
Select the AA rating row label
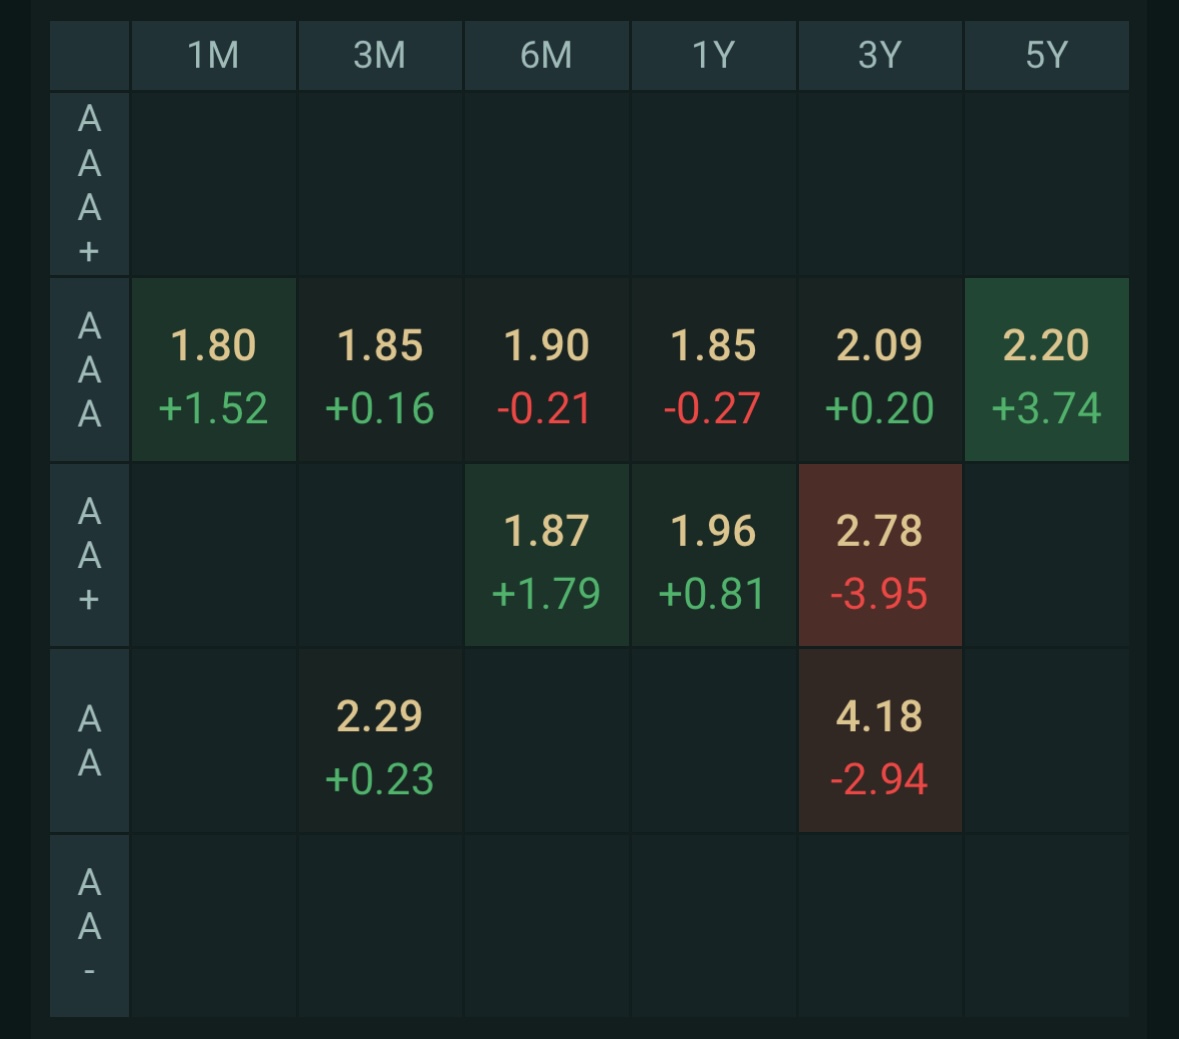[x=90, y=741]
